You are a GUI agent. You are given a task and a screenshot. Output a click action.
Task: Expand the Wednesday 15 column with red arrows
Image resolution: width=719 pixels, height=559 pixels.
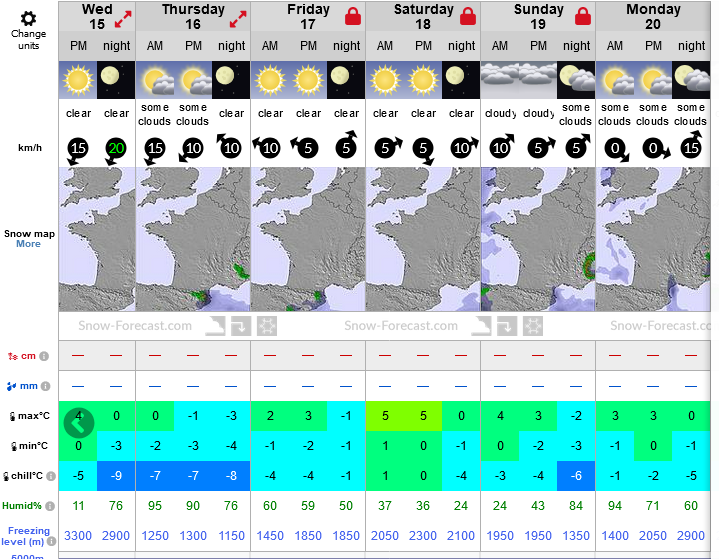point(123,19)
